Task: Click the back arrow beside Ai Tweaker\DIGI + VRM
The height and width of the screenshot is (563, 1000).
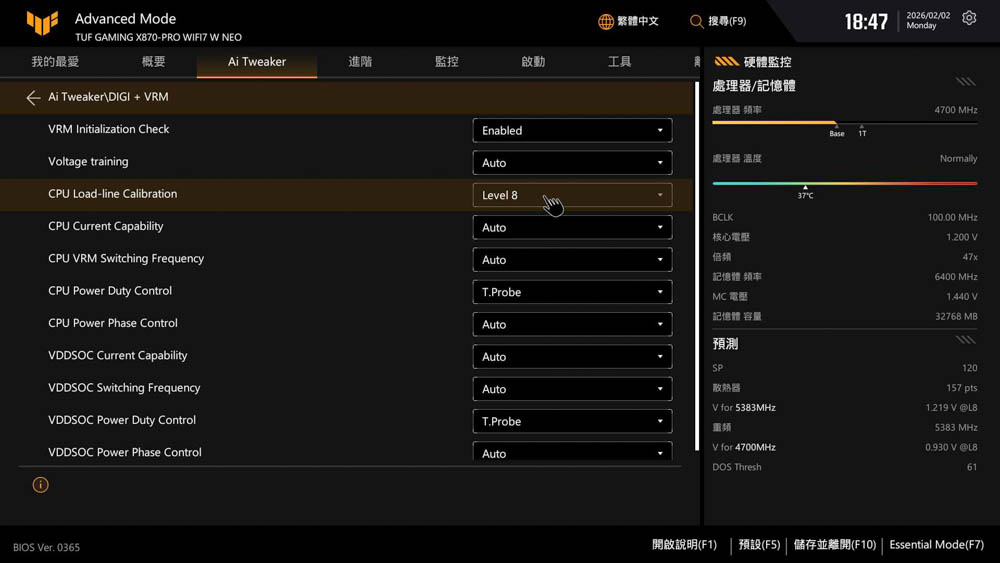Action: pos(33,98)
